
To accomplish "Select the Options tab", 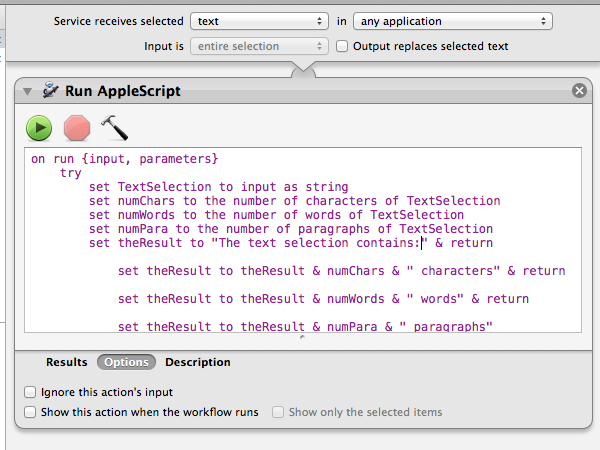I will [126, 362].
